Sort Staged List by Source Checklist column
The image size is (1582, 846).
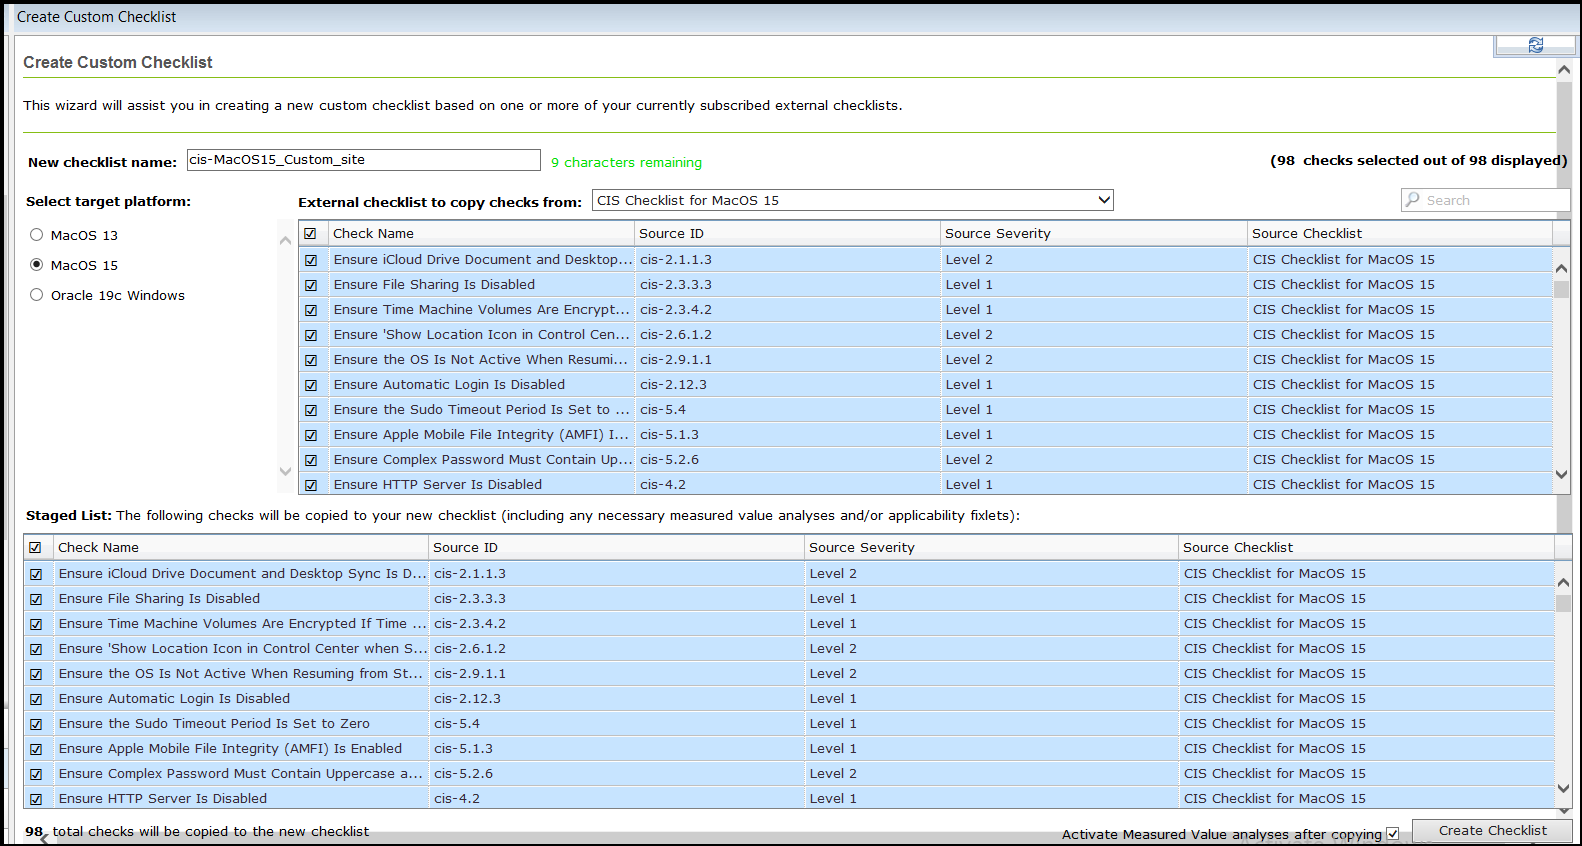1366,547
